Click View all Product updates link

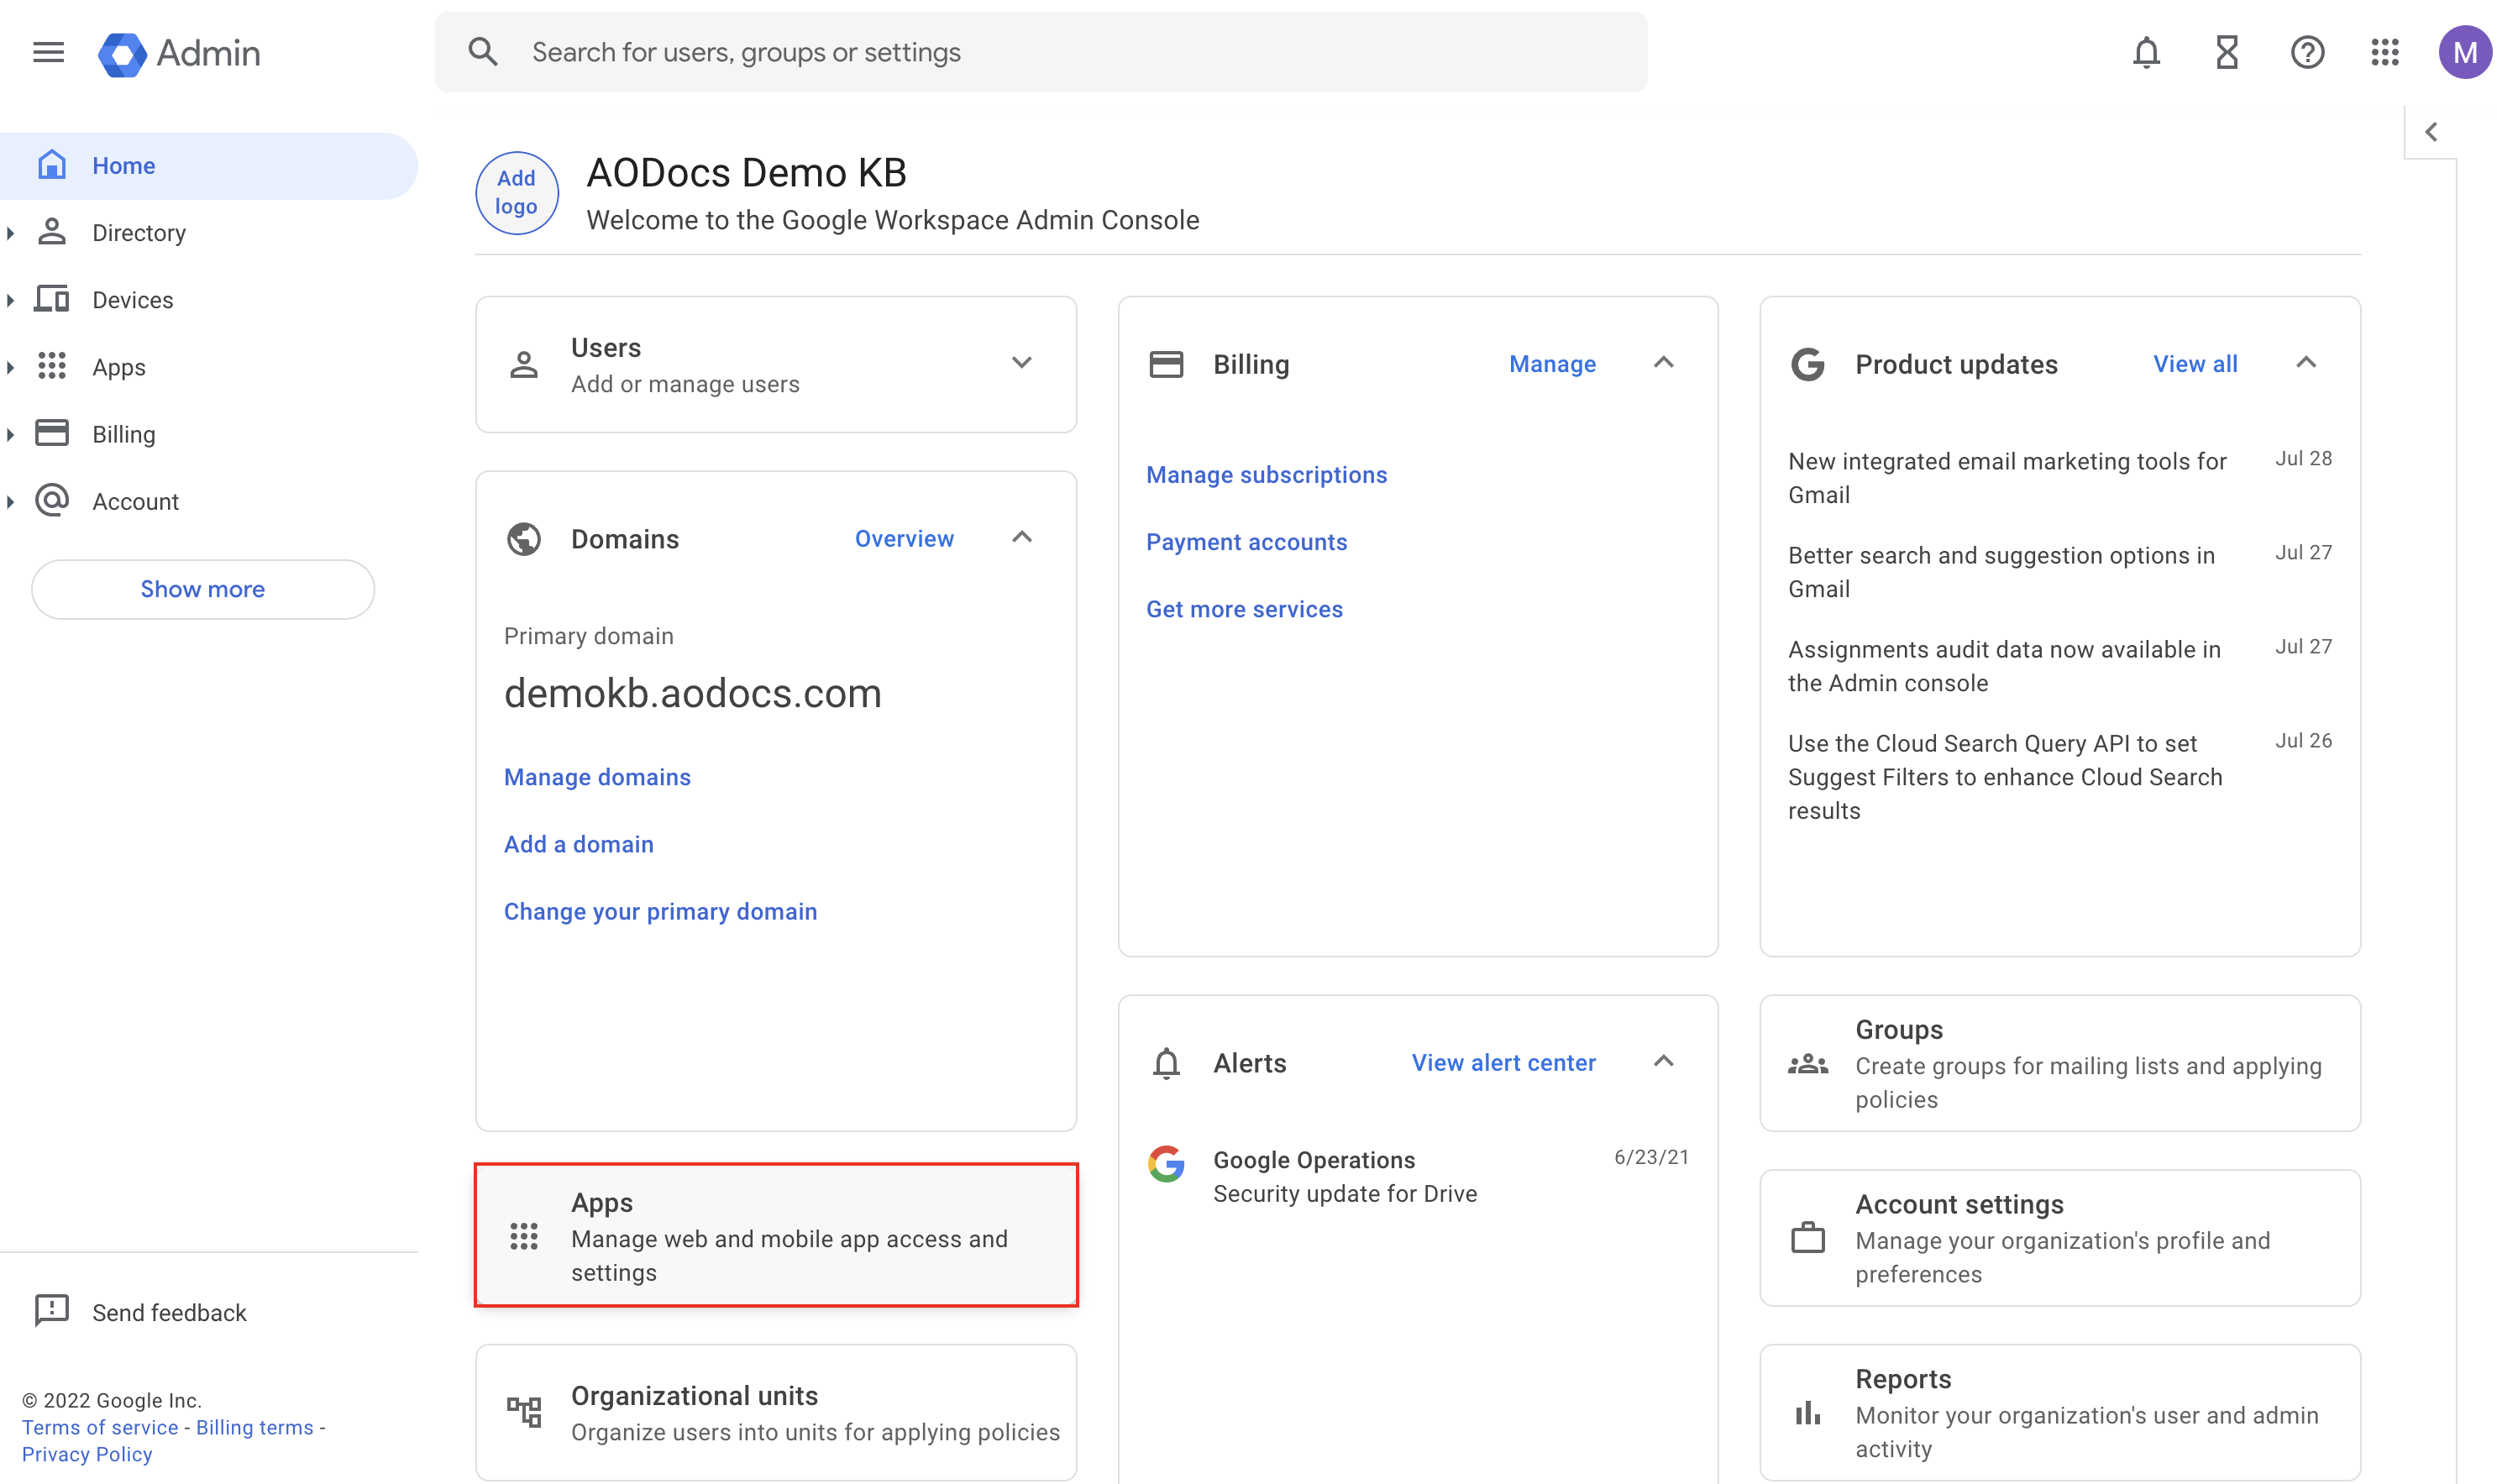click(x=2193, y=362)
